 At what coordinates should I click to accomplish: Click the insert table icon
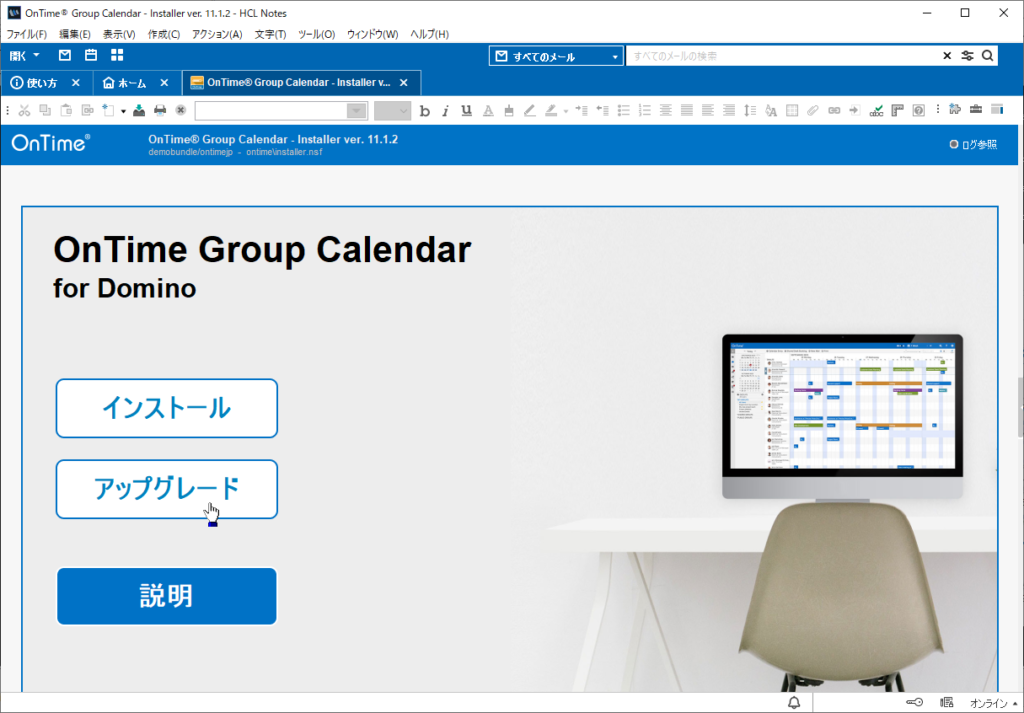(792, 110)
